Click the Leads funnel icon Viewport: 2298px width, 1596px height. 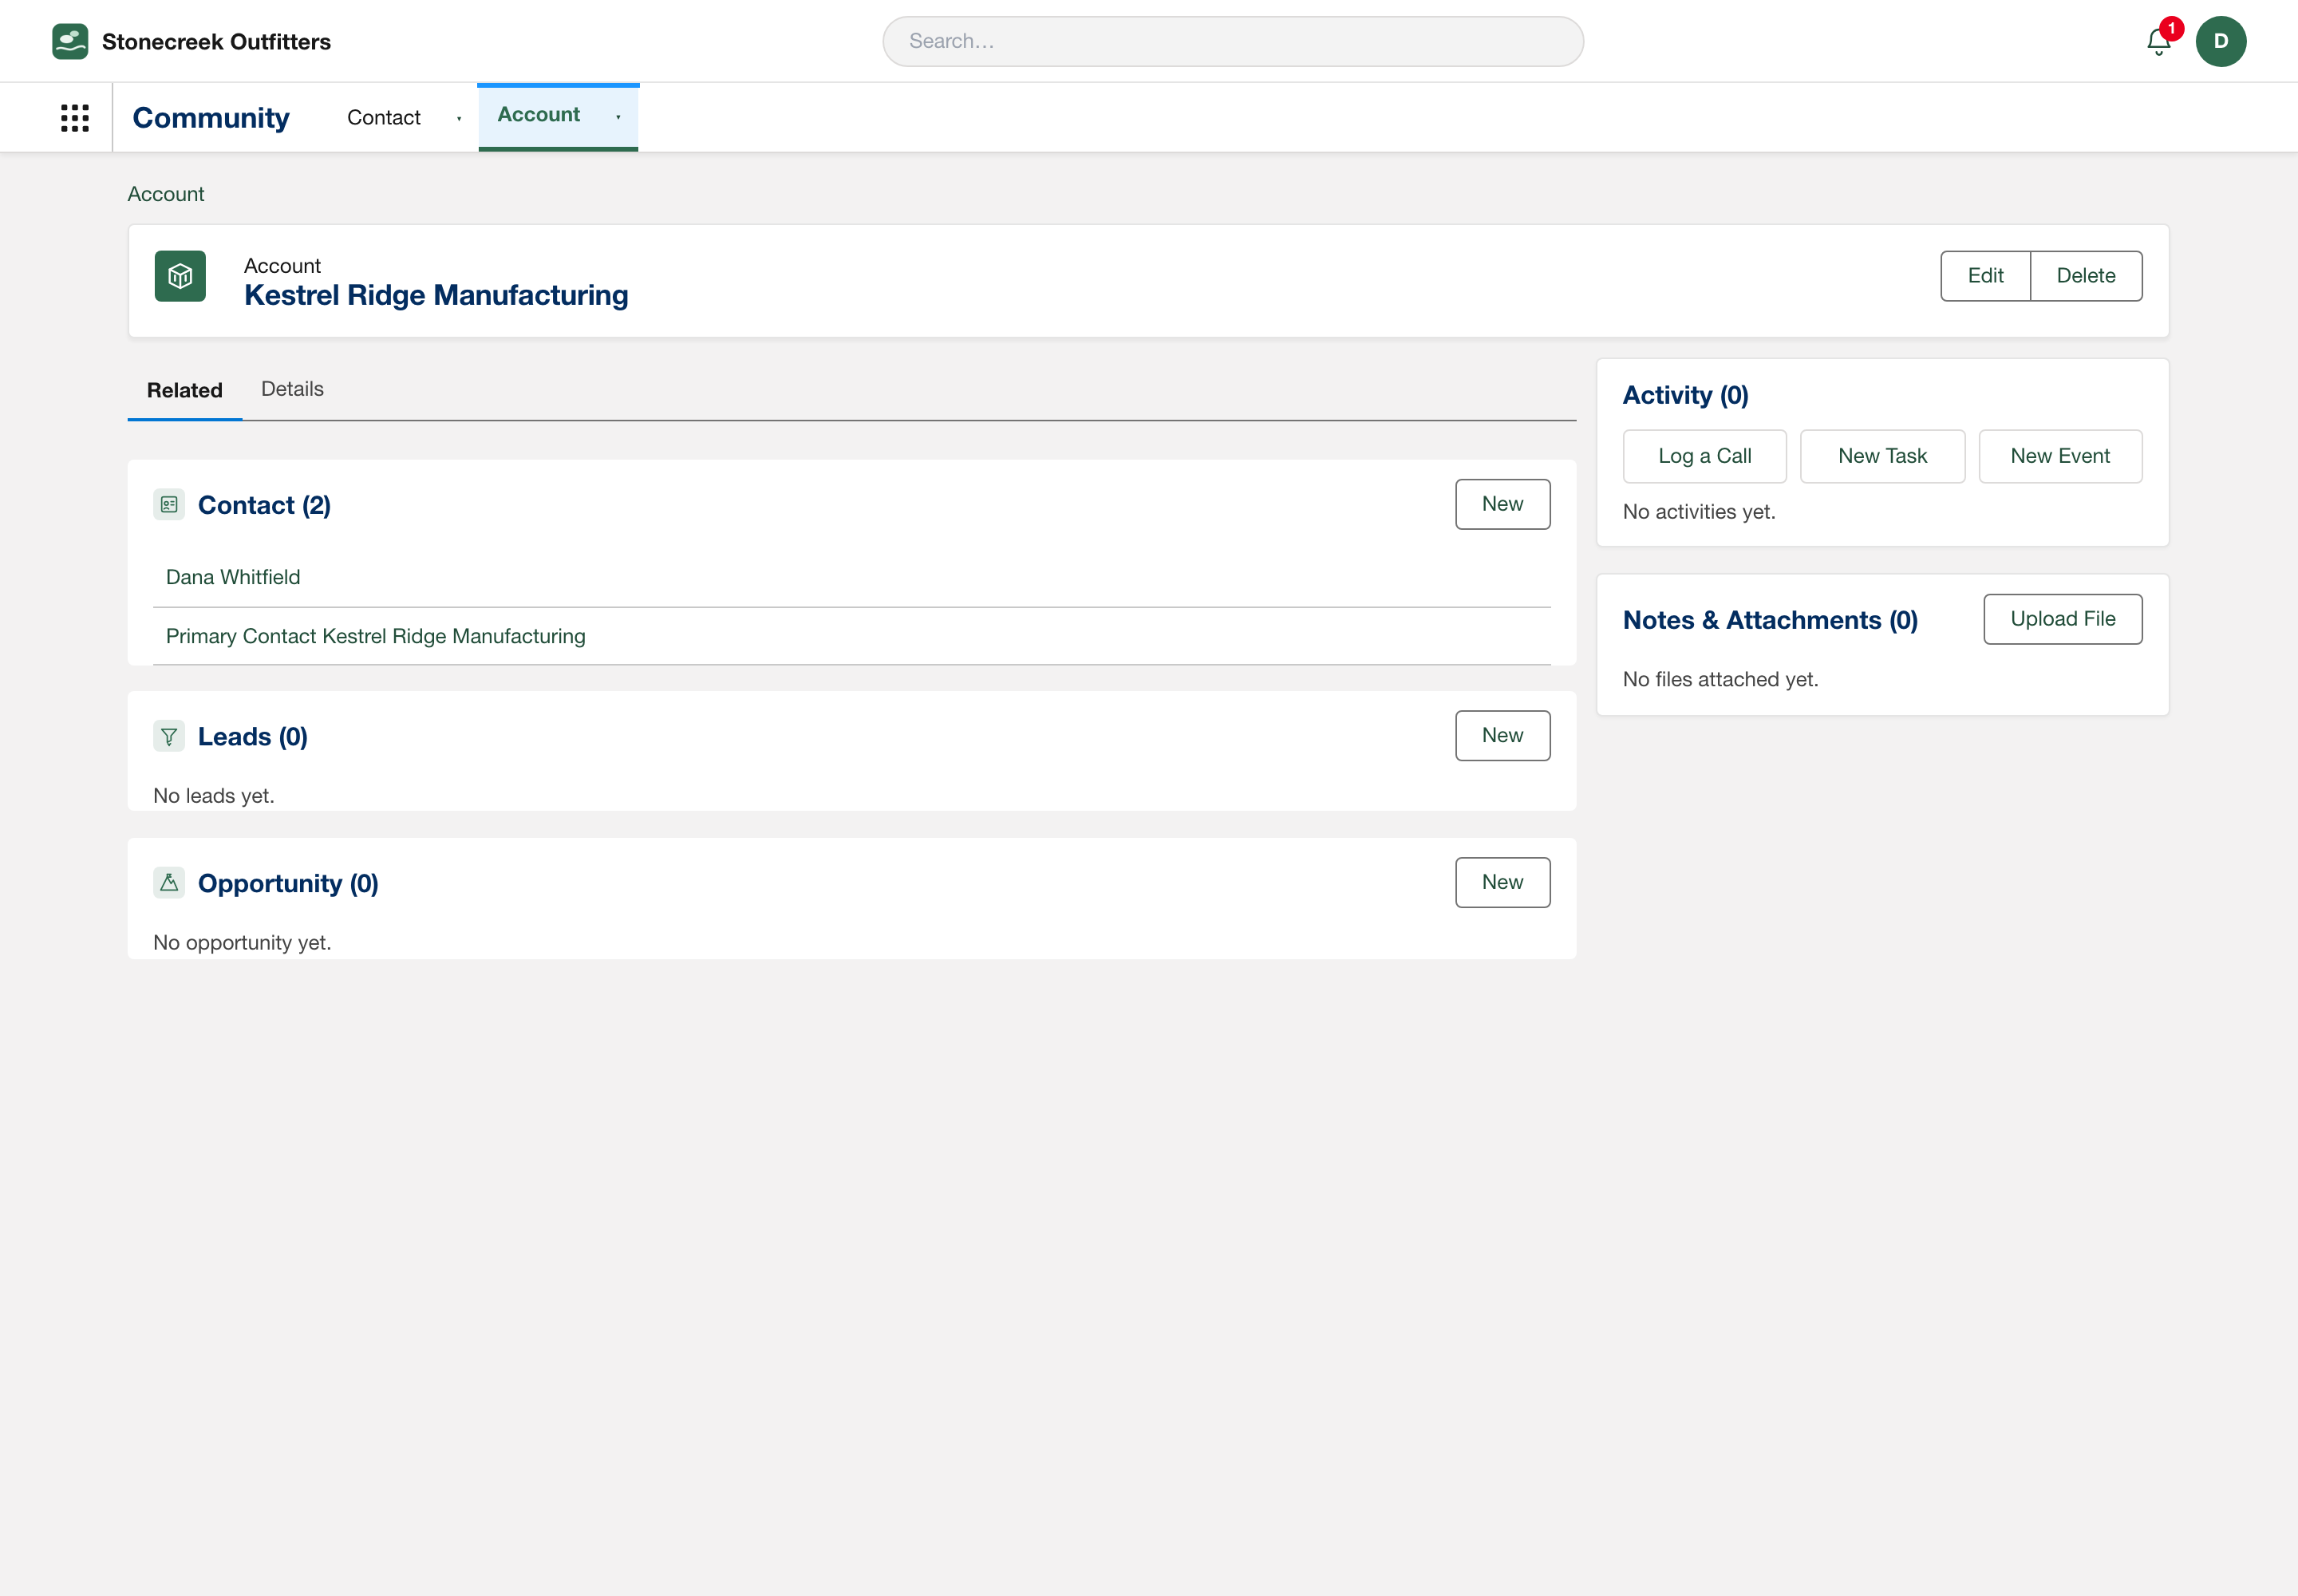[169, 737]
